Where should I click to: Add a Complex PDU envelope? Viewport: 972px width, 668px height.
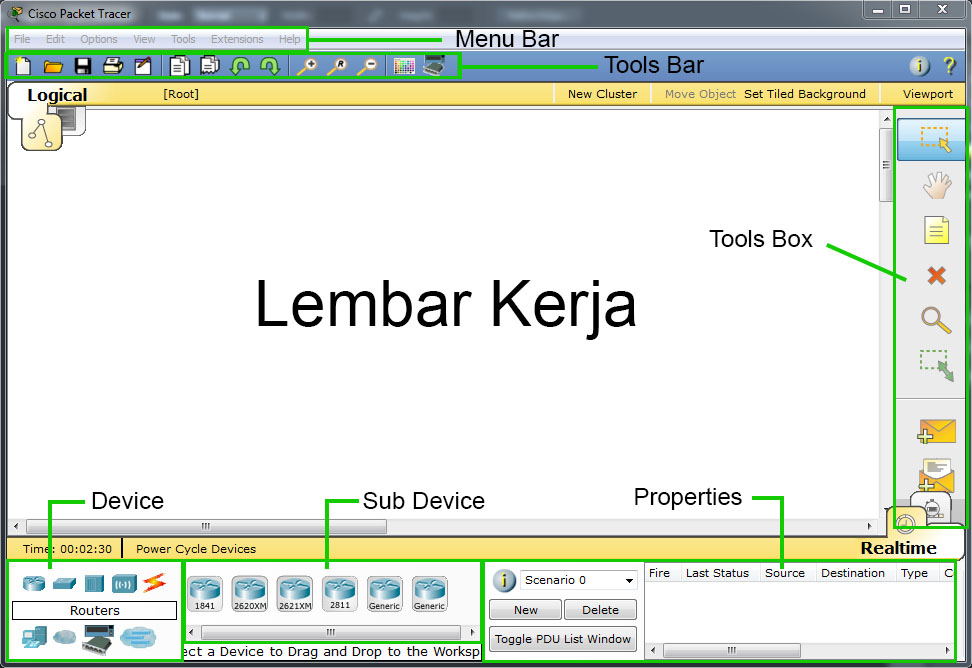click(937, 475)
